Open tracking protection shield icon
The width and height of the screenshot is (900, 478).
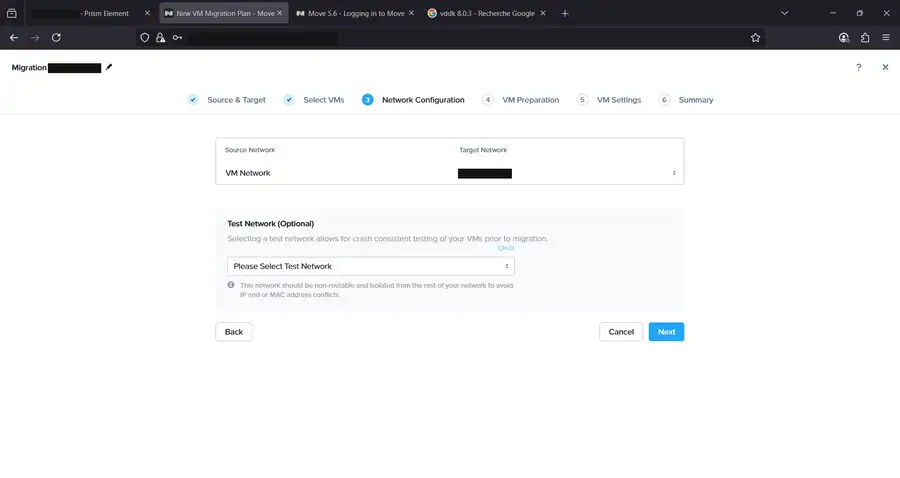(x=145, y=37)
